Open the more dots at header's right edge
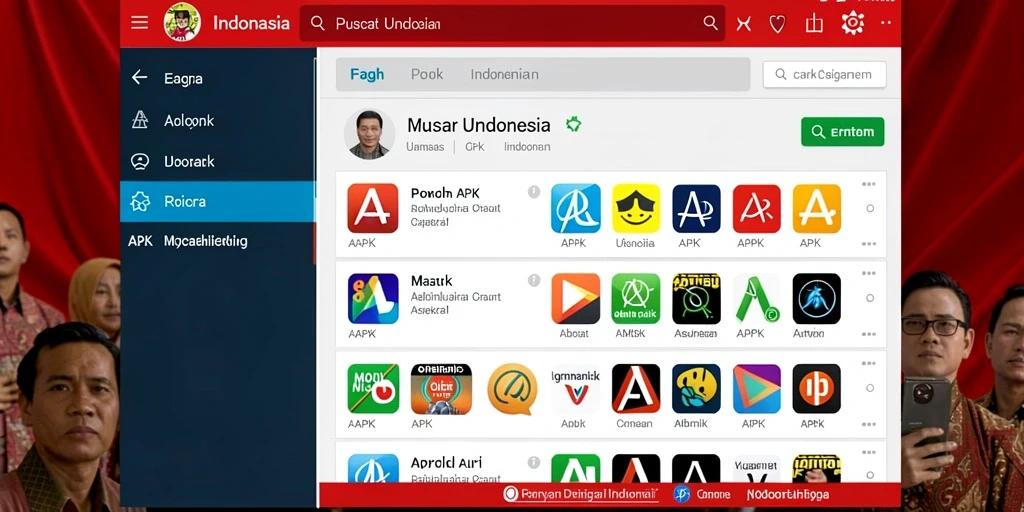 point(886,23)
